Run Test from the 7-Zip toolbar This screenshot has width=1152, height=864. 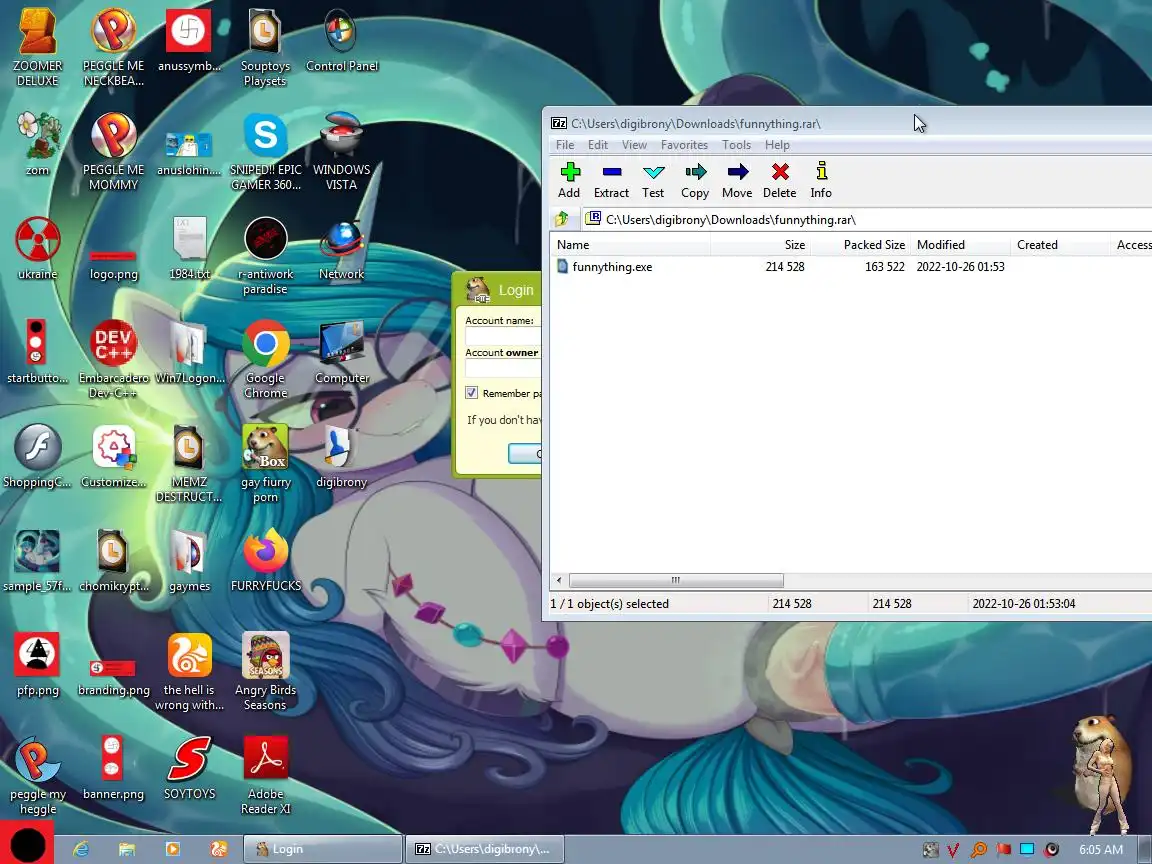(x=653, y=180)
